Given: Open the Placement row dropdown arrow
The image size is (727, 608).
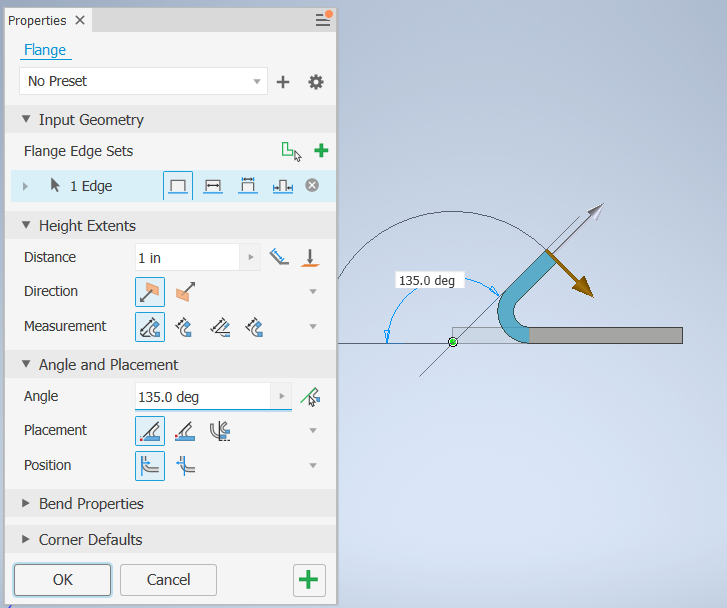Looking at the screenshot, I should pos(313,431).
